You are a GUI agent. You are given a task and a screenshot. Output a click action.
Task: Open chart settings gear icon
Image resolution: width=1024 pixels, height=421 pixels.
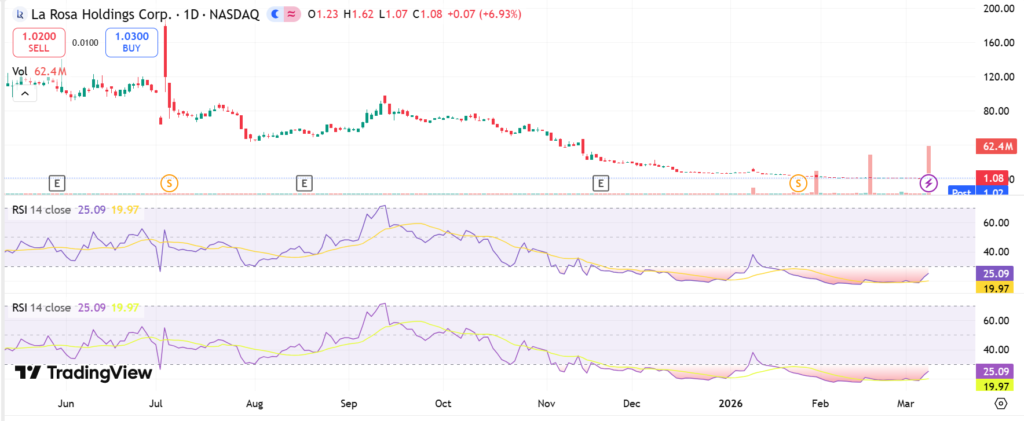(1000, 404)
